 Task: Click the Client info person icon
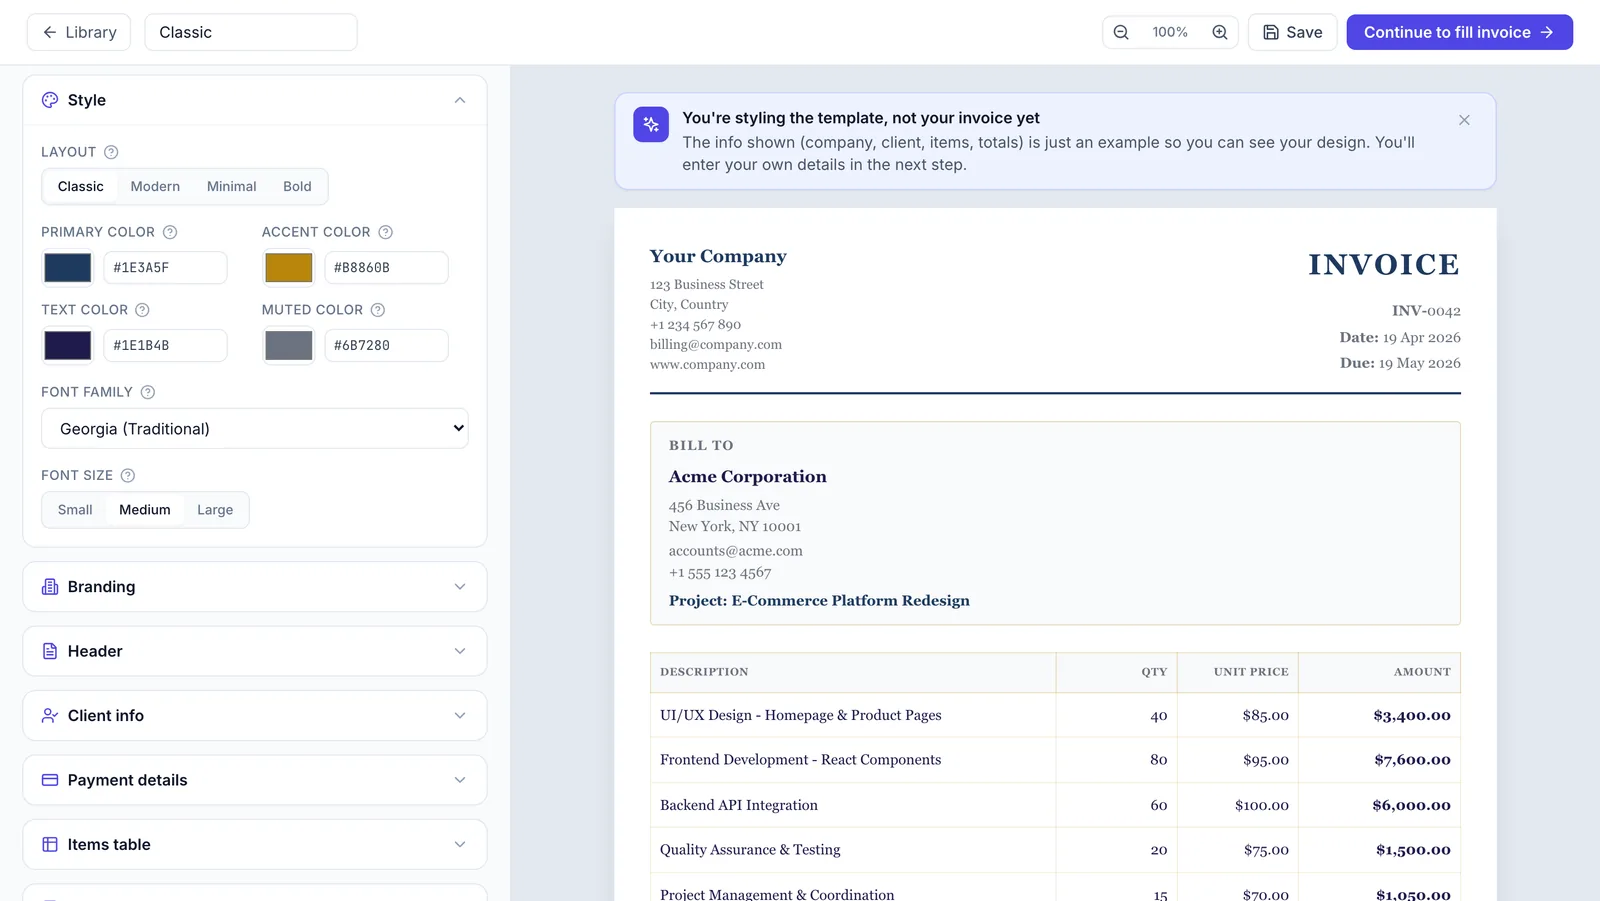click(x=49, y=716)
